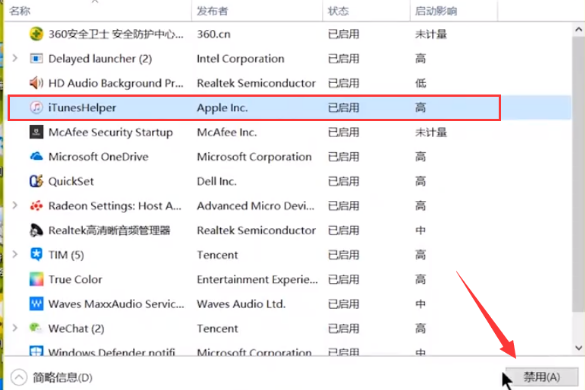Click publisher cell Intel Corporation
Image resolution: width=585 pixels, height=390 pixels.
240,59
